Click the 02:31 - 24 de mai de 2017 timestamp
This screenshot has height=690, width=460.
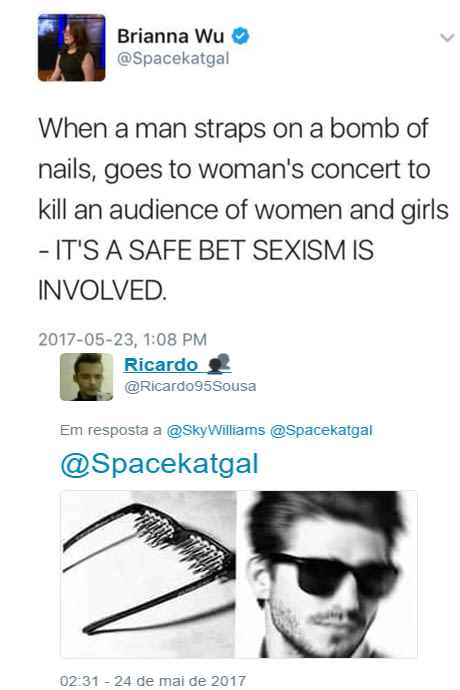(153, 680)
